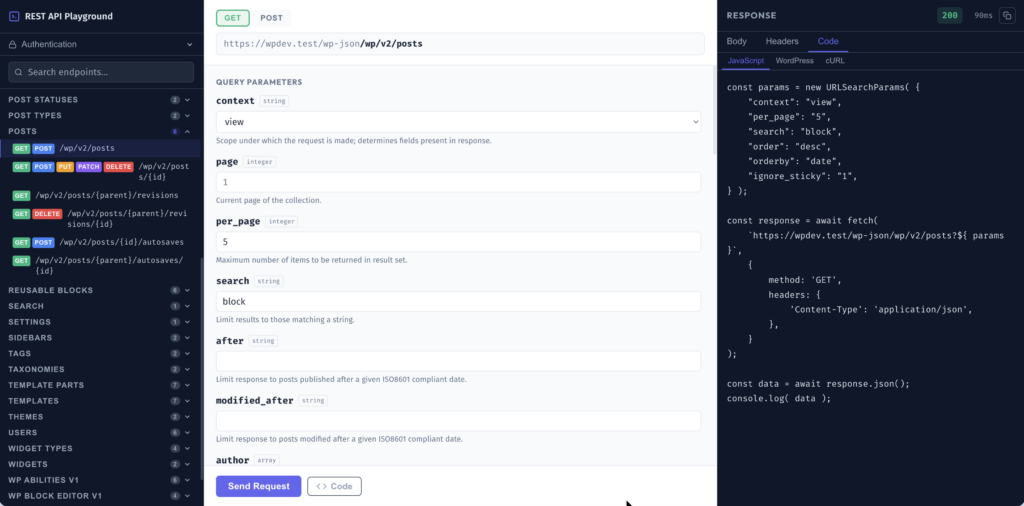This screenshot has width=1024, height=506.
Task: Select the WordPress code tab
Action: (794, 61)
